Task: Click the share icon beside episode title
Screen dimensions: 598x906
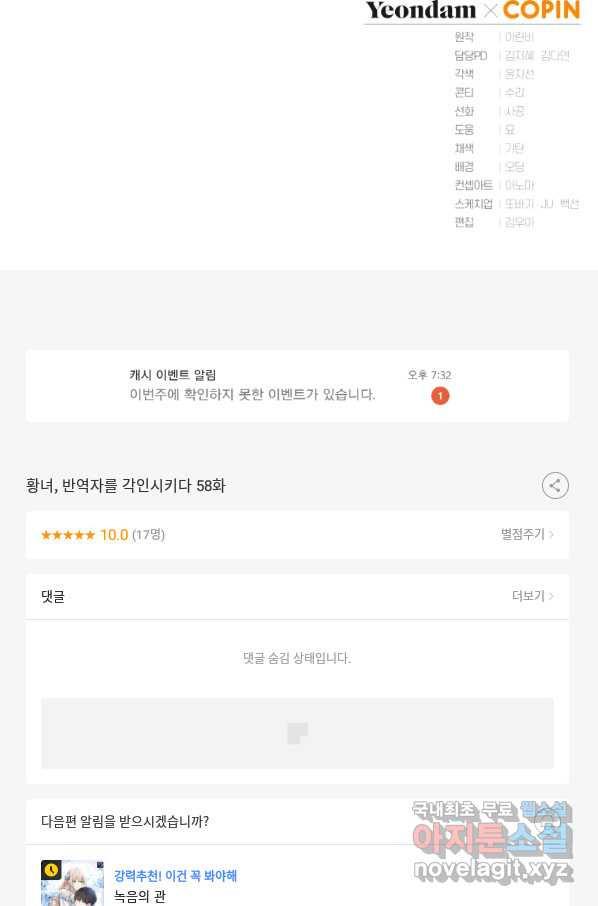Action: (555, 485)
